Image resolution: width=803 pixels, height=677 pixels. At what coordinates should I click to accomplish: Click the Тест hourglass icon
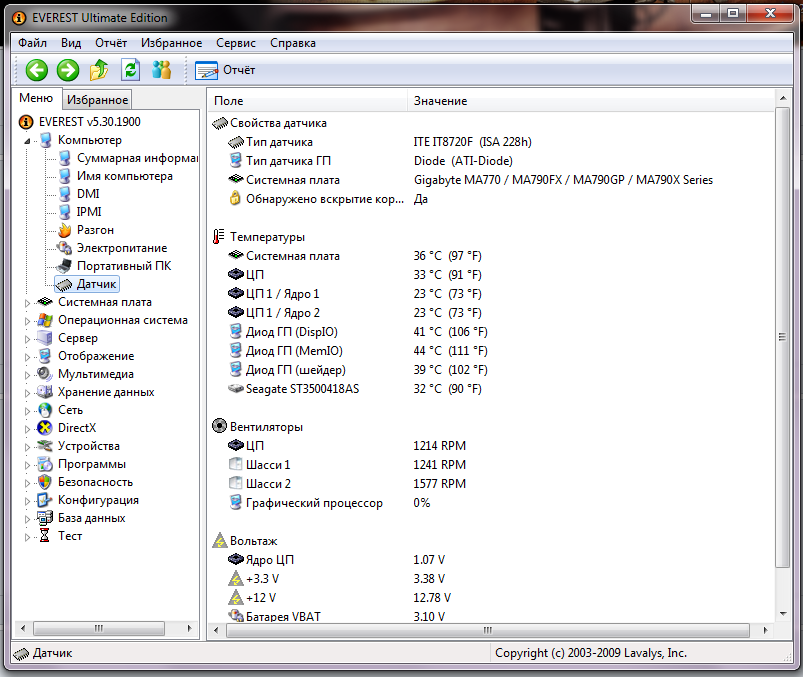tap(45, 536)
